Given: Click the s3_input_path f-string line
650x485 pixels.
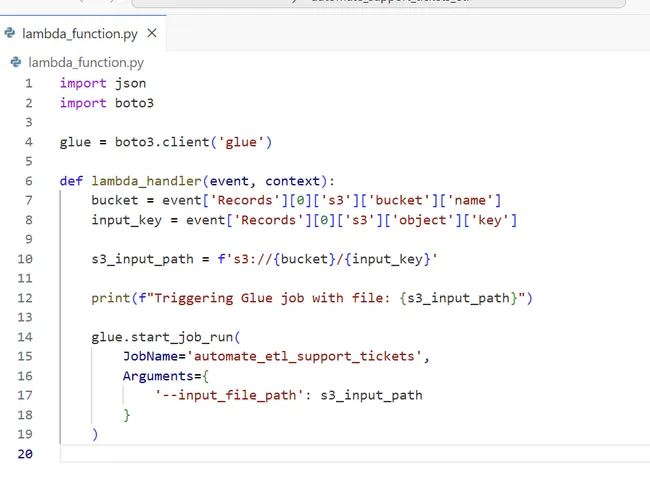Looking at the screenshot, I should click(264, 259).
